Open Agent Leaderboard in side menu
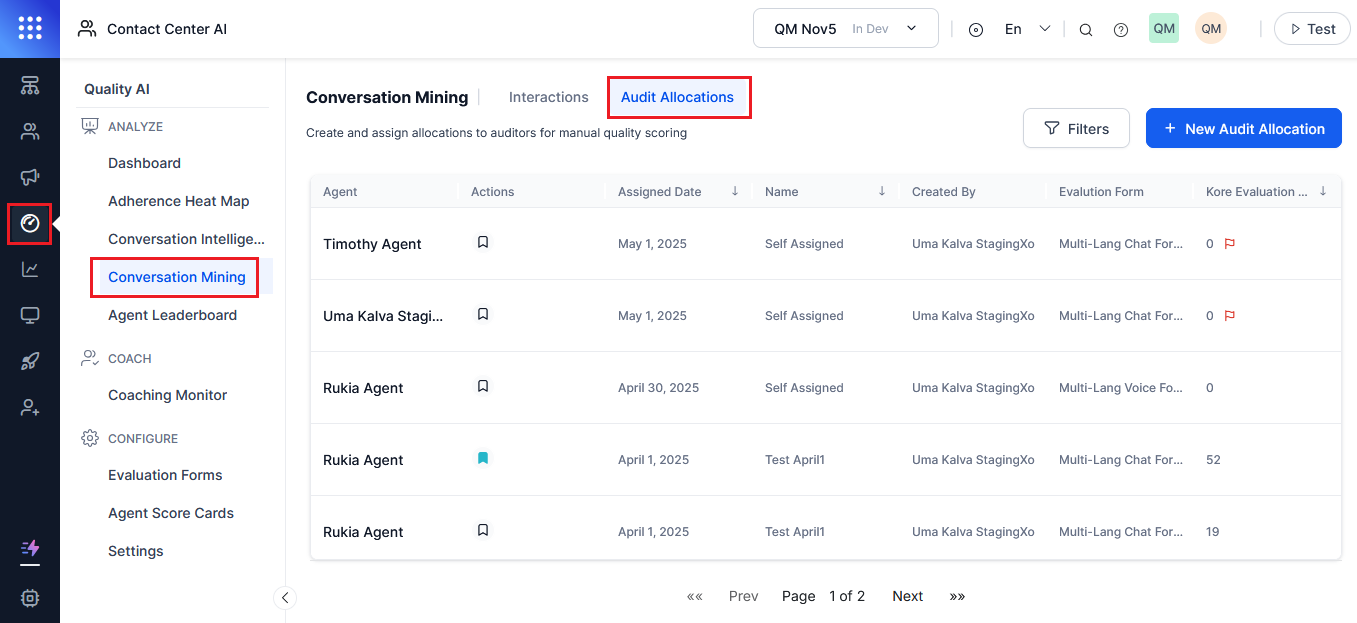 click(x=172, y=315)
